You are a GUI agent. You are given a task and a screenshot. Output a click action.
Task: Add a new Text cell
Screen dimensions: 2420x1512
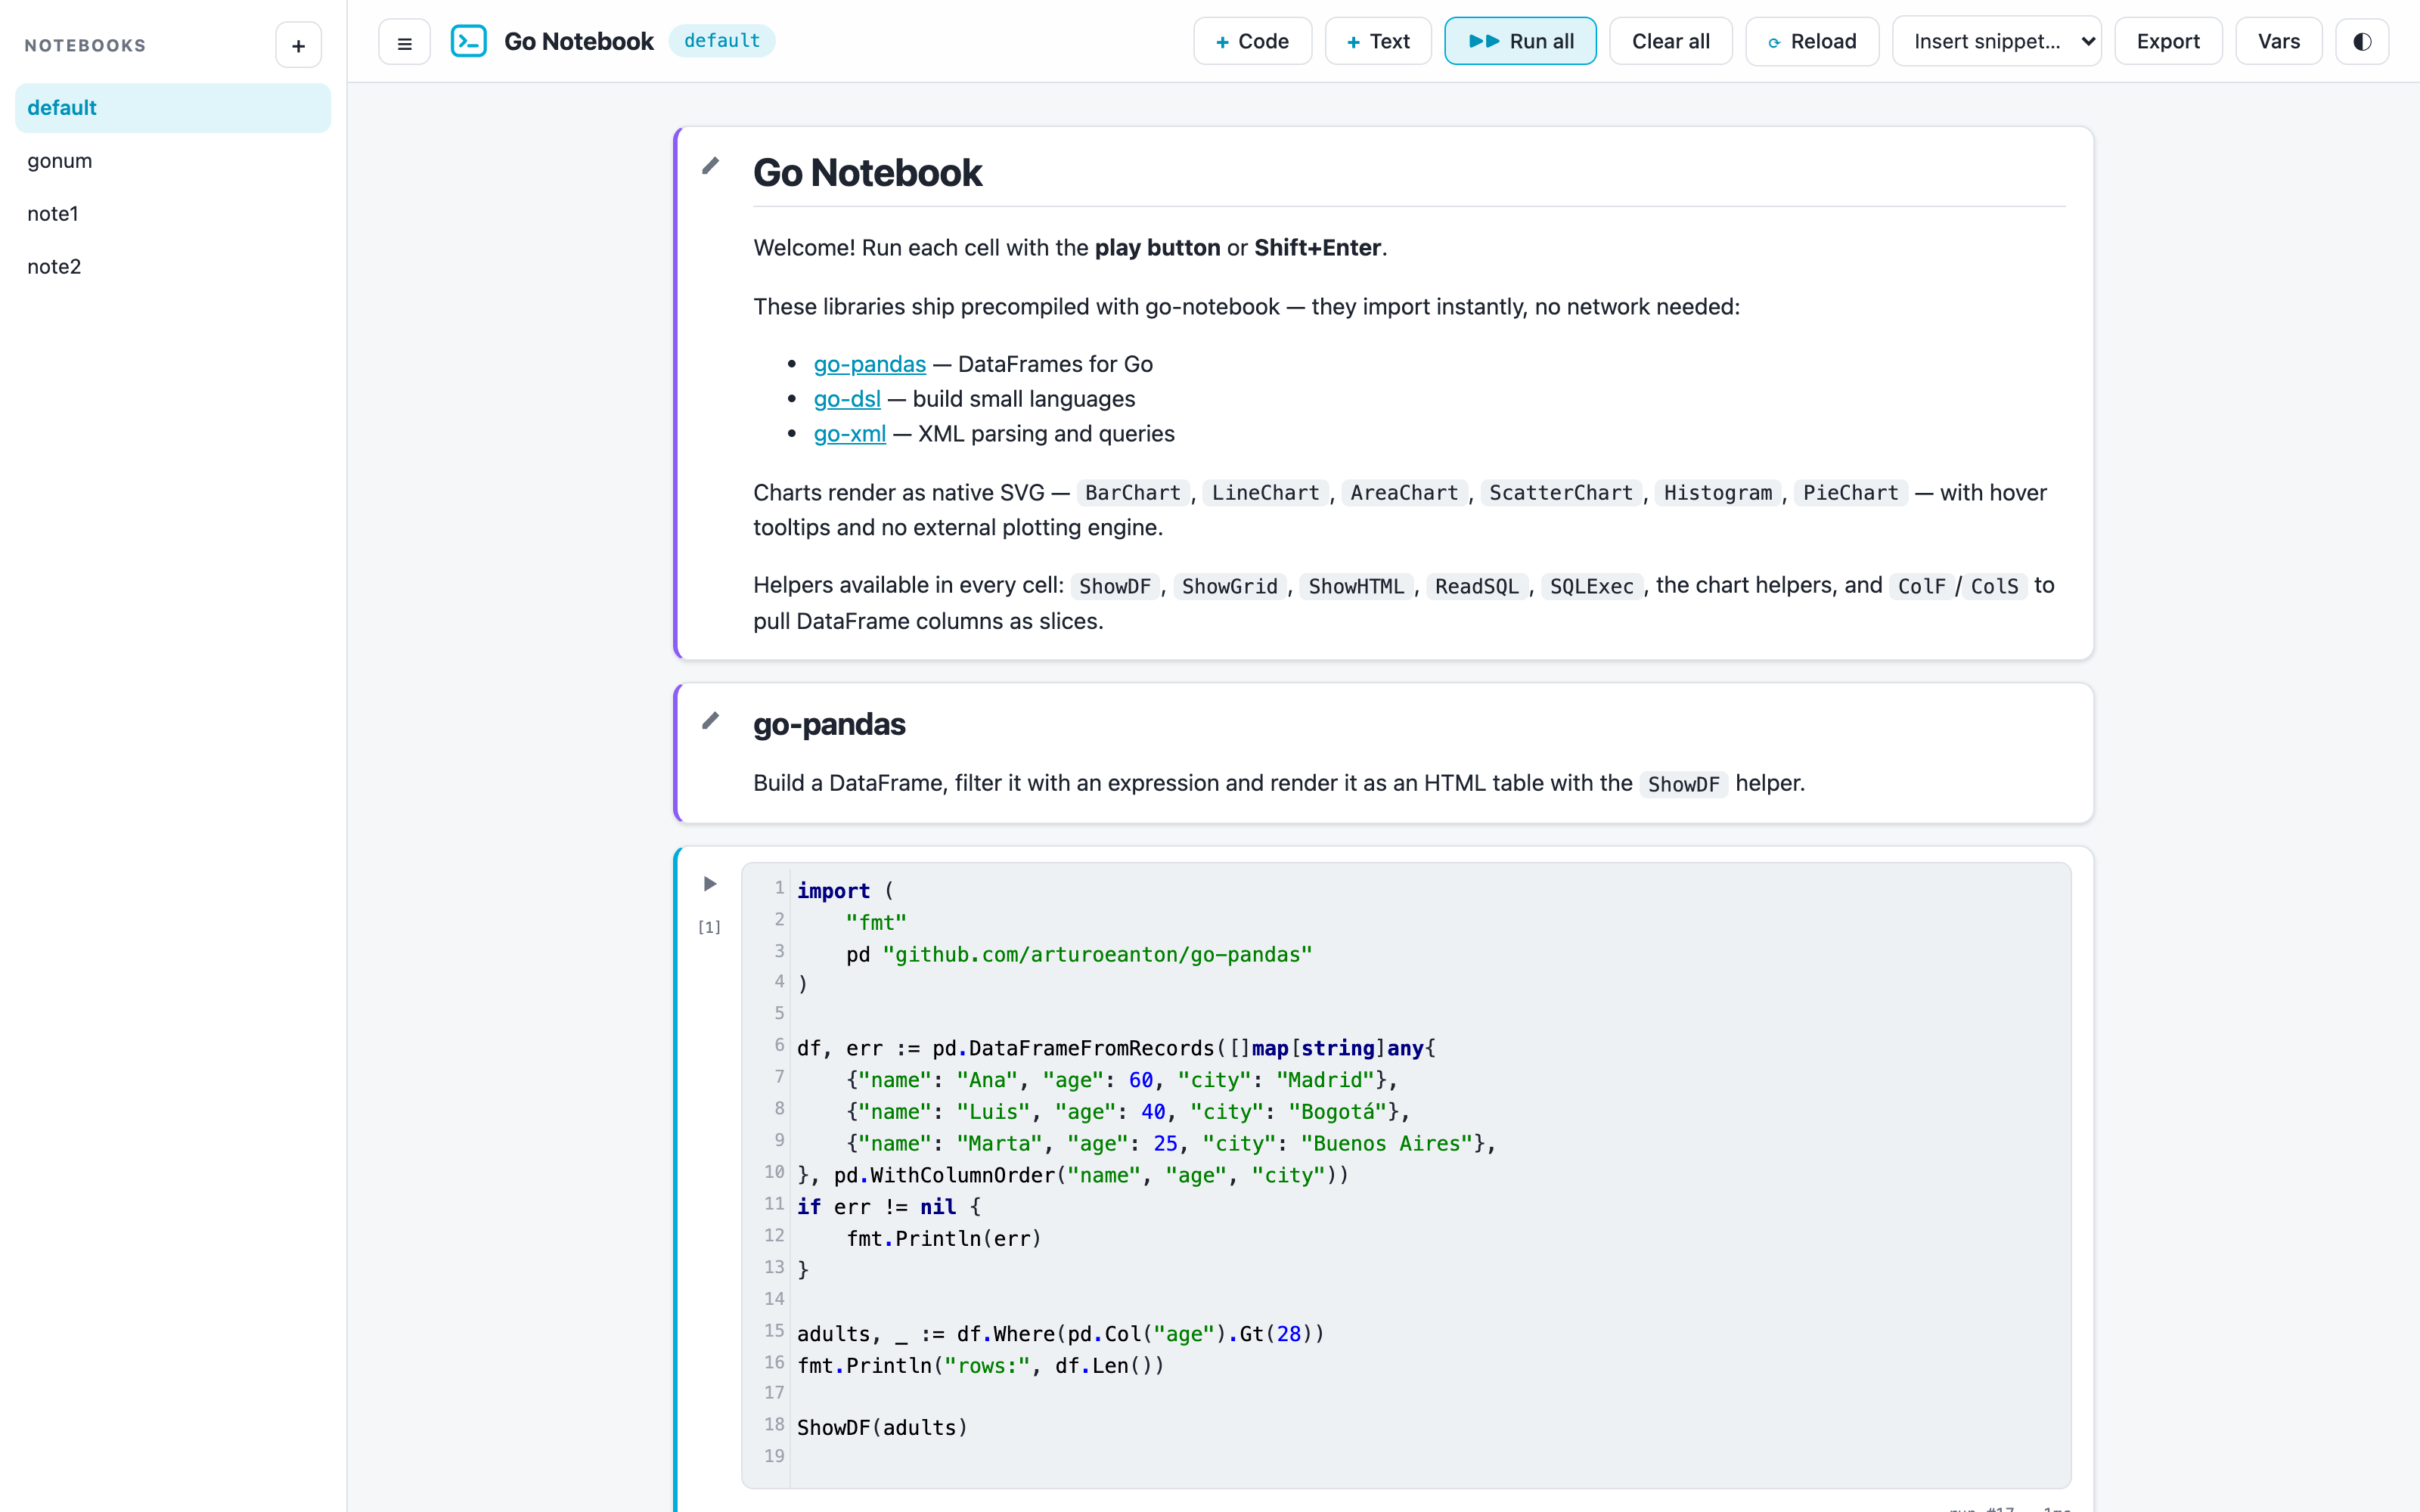tap(1378, 42)
